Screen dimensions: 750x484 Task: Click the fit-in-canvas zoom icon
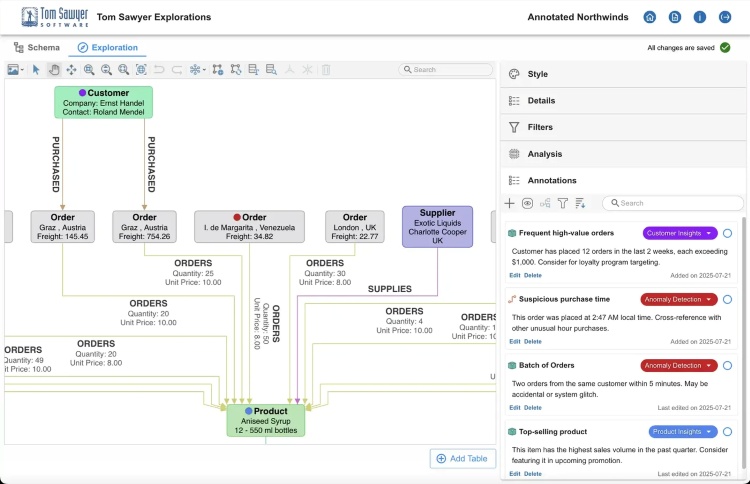click(x=141, y=70)
